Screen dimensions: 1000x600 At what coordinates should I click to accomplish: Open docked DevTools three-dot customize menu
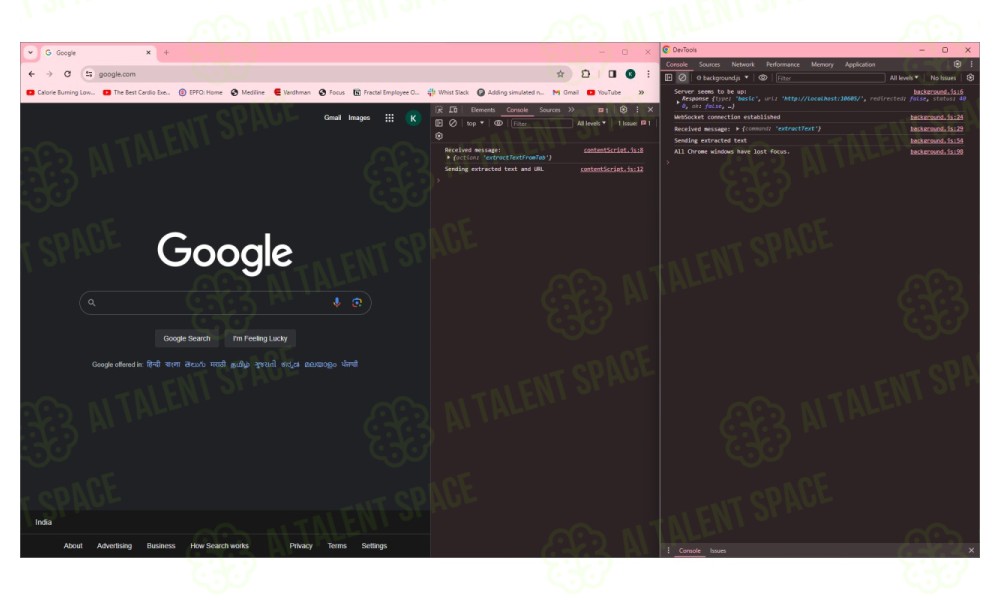[x=637, y=110]
